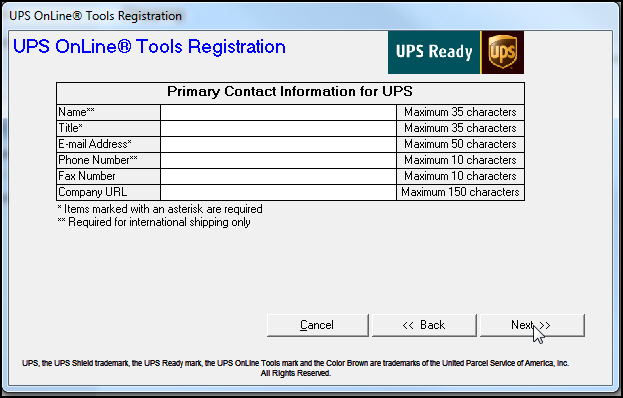This screenshot has width=623, height=398.
Task: Click the 'Name**' label
Action: (76, 112)
